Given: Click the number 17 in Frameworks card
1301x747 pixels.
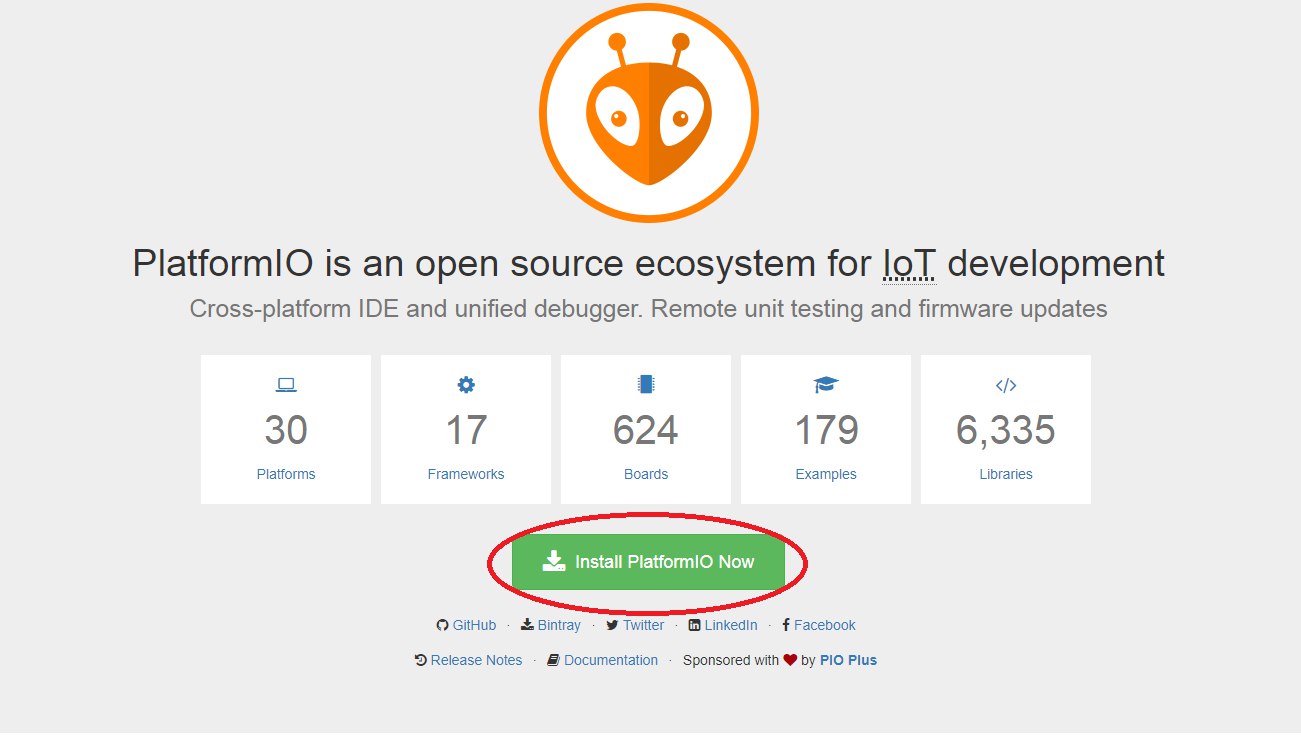Looking at the screenshot, I should pyautogui.click(x=466, y=430).
